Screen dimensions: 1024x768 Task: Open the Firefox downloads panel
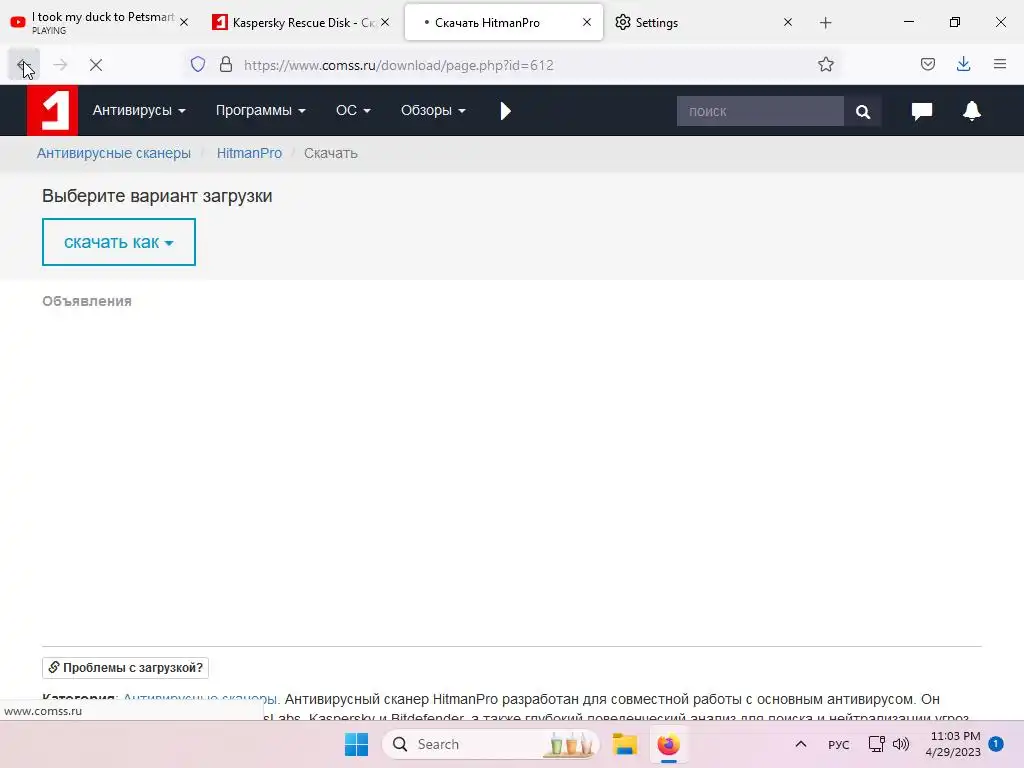point(963,64)
